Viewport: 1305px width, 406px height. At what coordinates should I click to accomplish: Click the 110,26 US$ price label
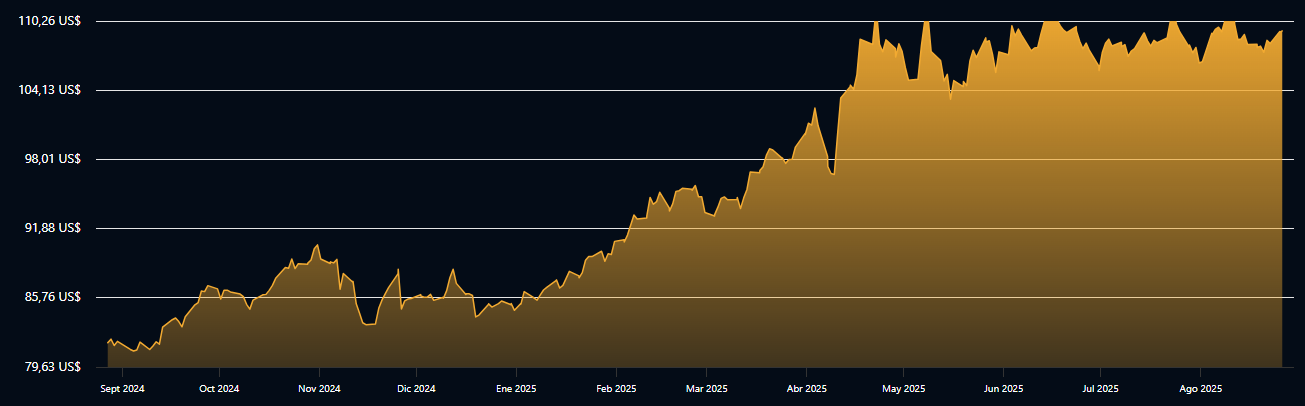point(49,20)
